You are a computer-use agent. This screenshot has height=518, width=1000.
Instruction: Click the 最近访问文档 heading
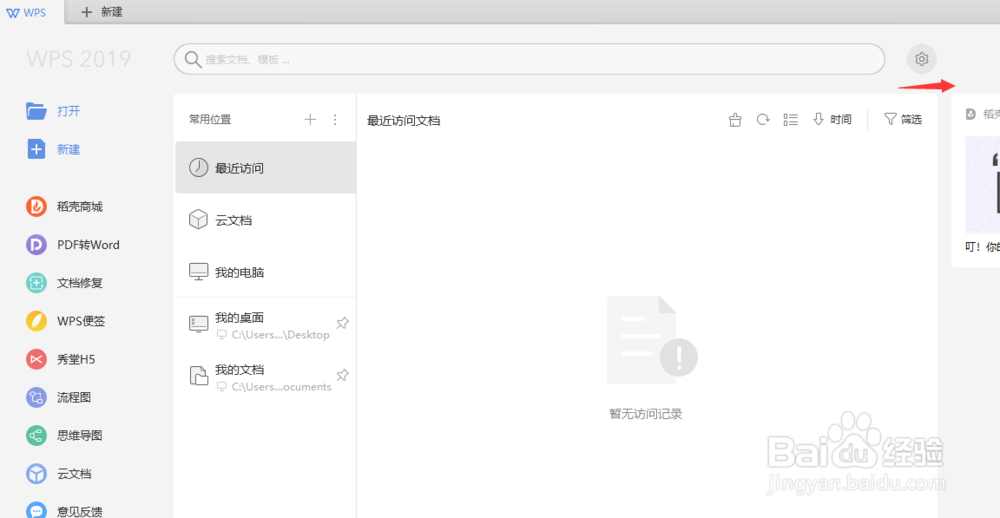404,121
